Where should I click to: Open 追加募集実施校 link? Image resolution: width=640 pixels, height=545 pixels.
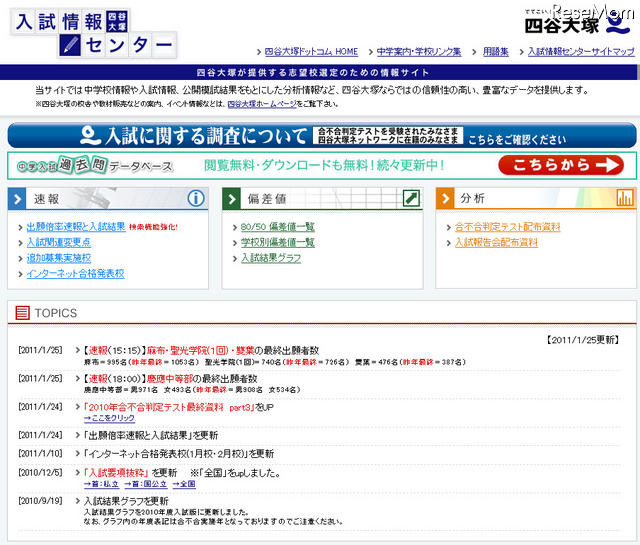click(59, 258)
